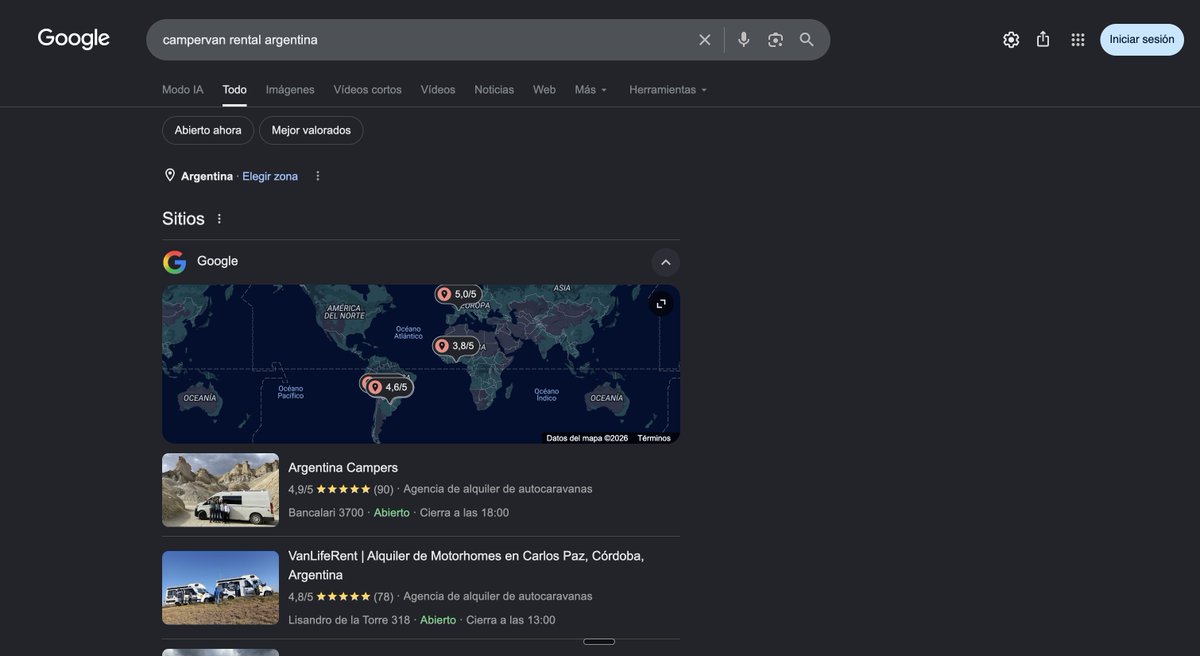Switch to Imágenes tab

[290, 90]
